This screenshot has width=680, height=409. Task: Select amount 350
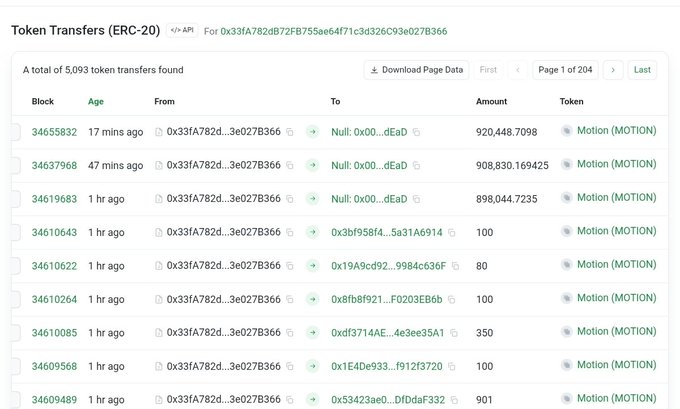click(484, 333)
